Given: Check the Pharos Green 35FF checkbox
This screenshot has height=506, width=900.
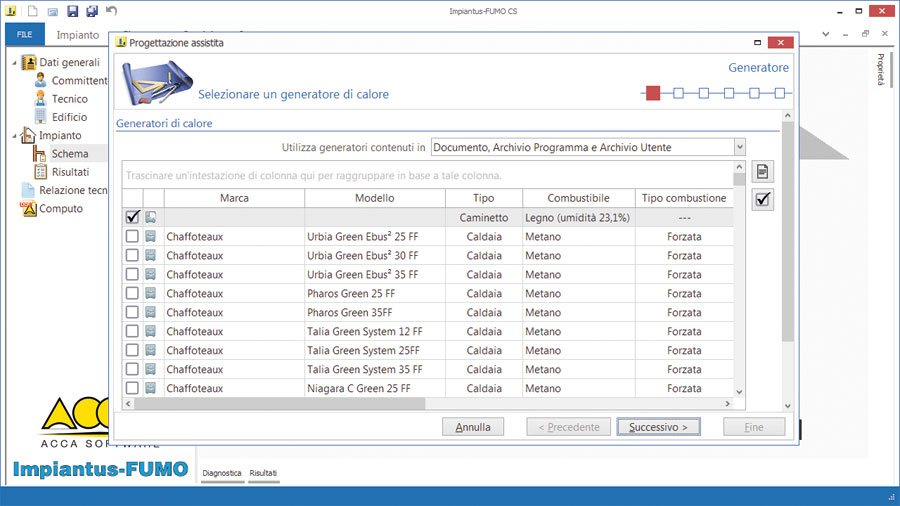Looking at the screenshot, I should click(132, 312).
